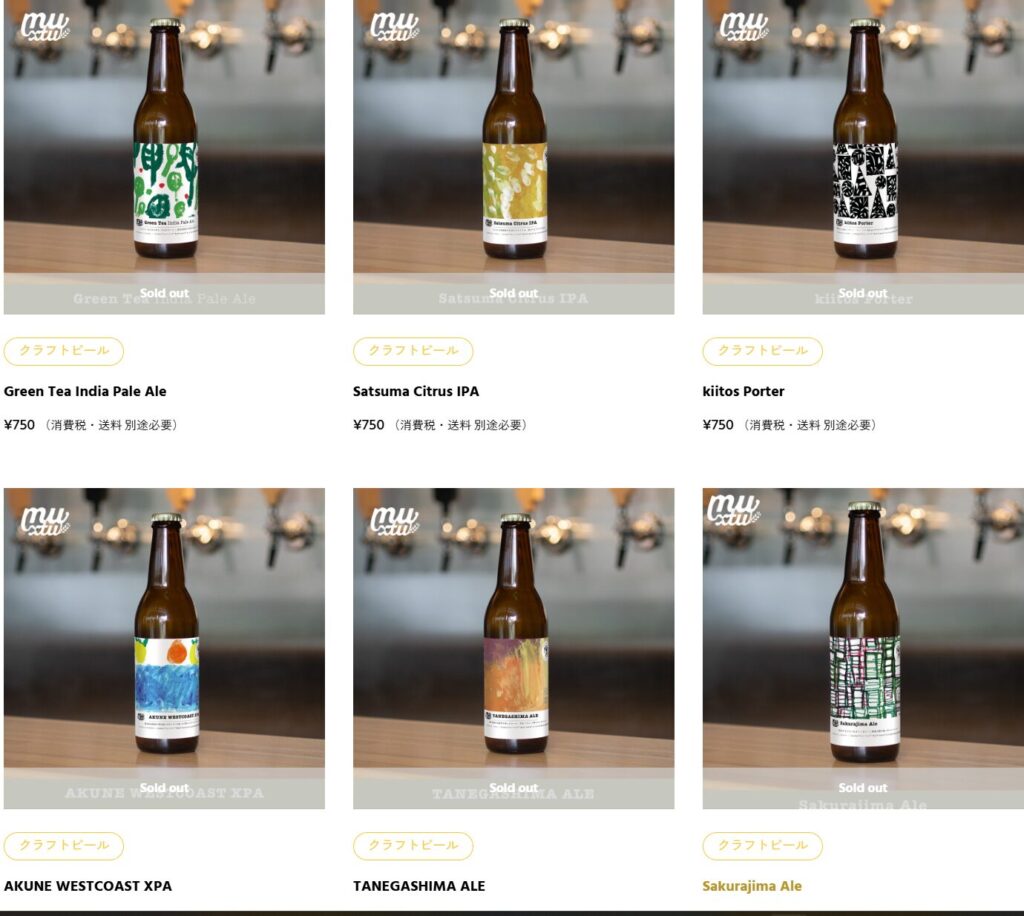Image resolution: width=1024 pixels, height=916 pixels.
Task: Open the AKUNE WESTCOAST XPA bottle photo
Action: 164,648
